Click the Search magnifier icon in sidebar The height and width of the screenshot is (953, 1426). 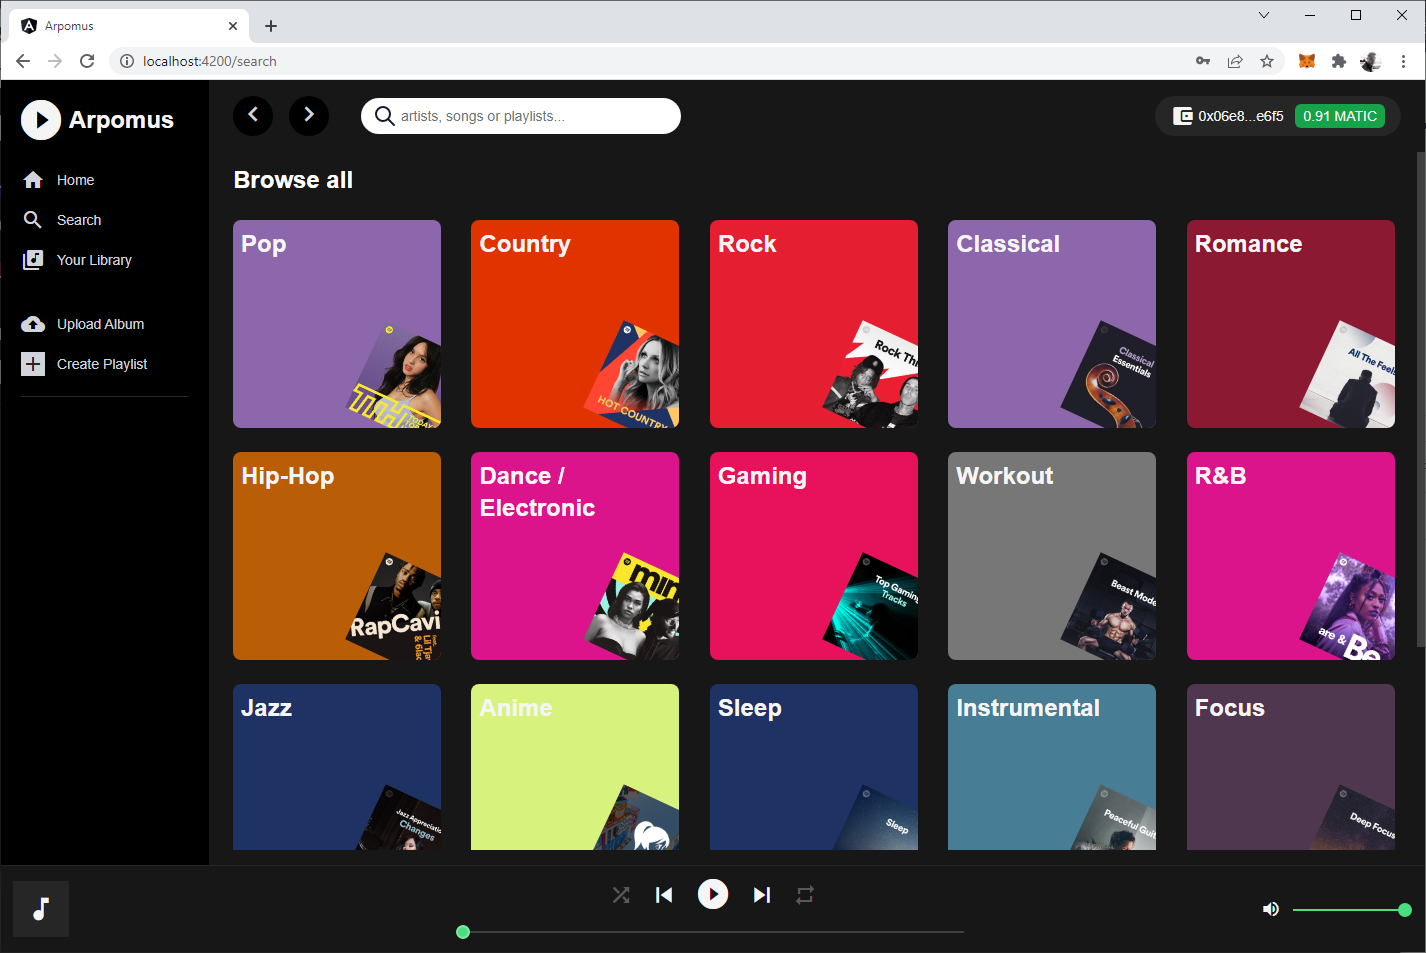(x=33, y=220)
